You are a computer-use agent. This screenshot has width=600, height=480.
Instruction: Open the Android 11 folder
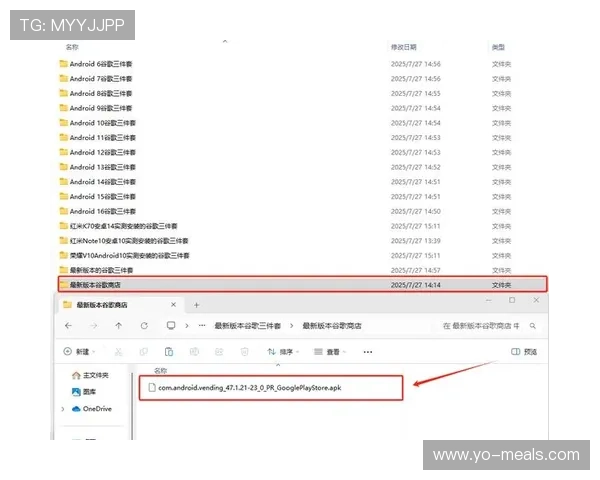(x=98, y=138)
